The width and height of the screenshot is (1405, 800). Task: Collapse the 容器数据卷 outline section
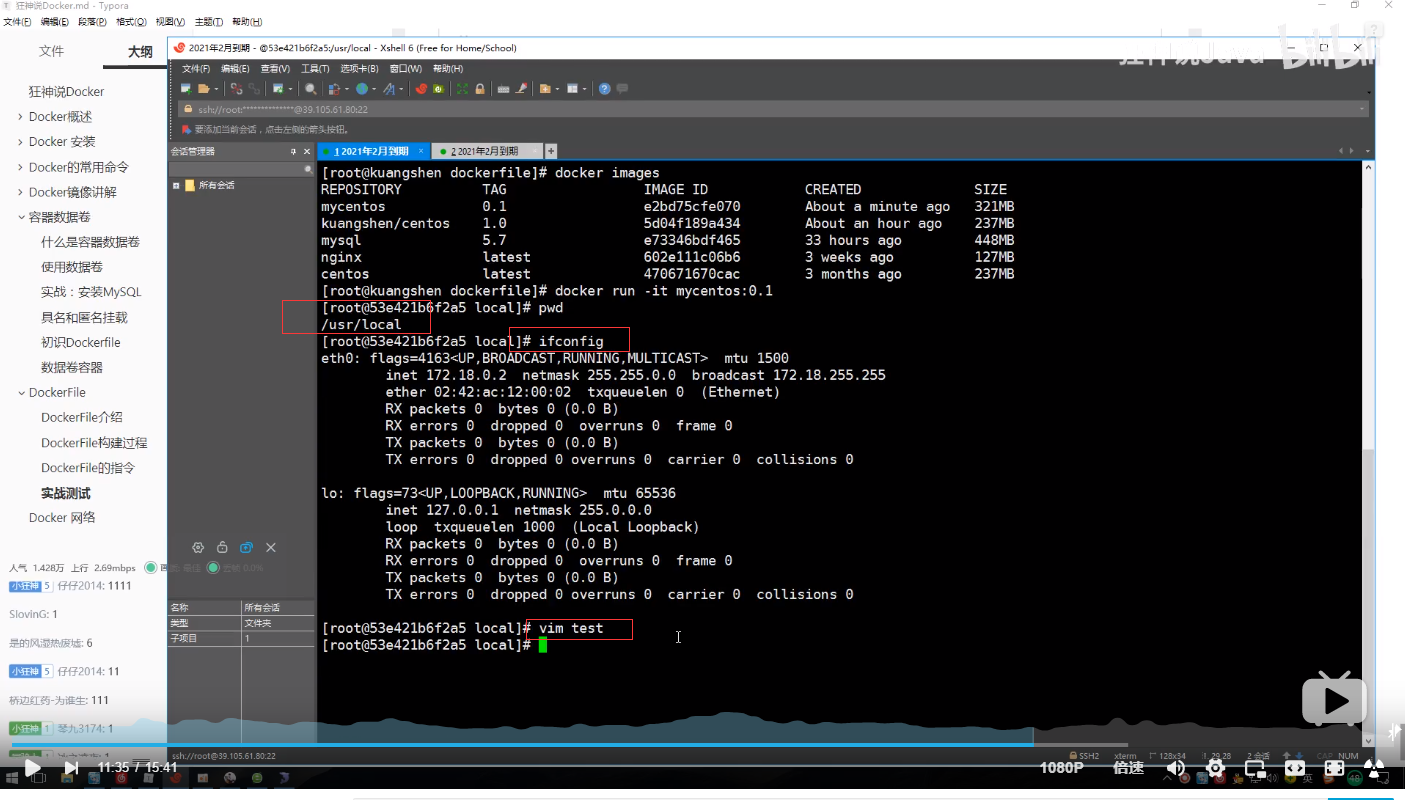coord(20,217)
